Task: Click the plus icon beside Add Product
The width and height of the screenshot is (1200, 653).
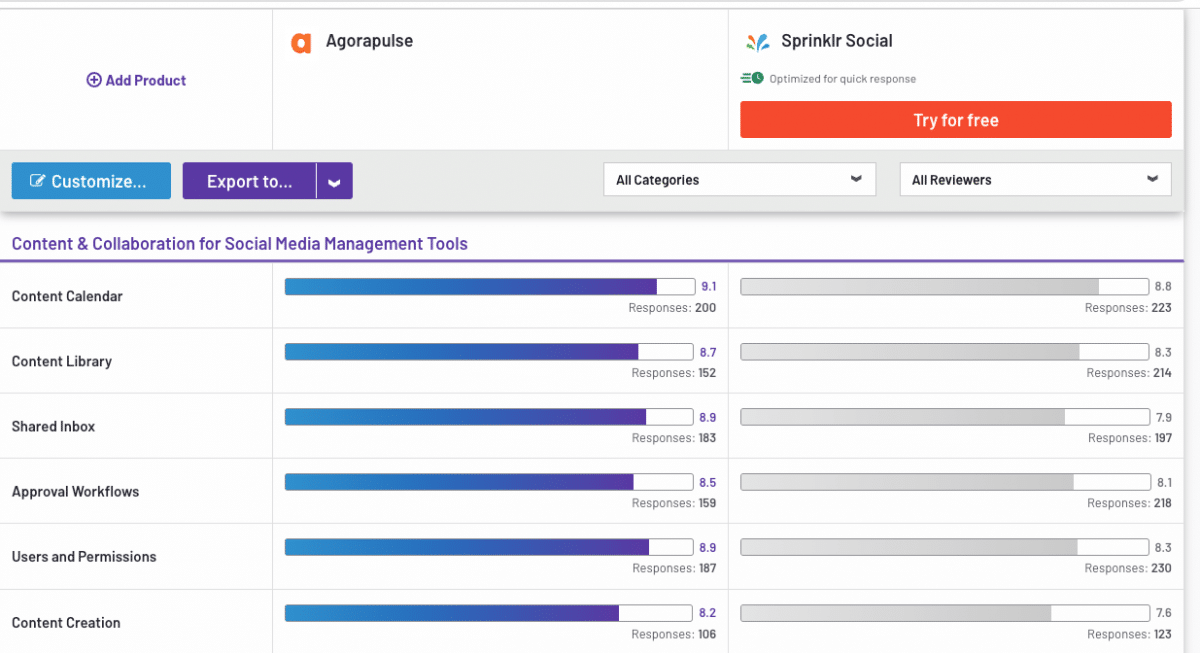Action: click(x=94, y=80)
